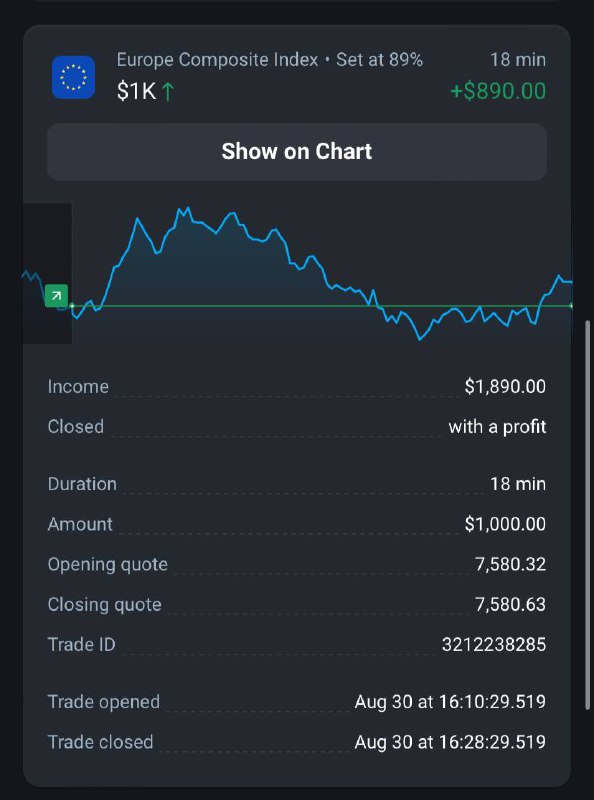
Task: Click the green up arrow beside $1K
Action: (168, 92)
